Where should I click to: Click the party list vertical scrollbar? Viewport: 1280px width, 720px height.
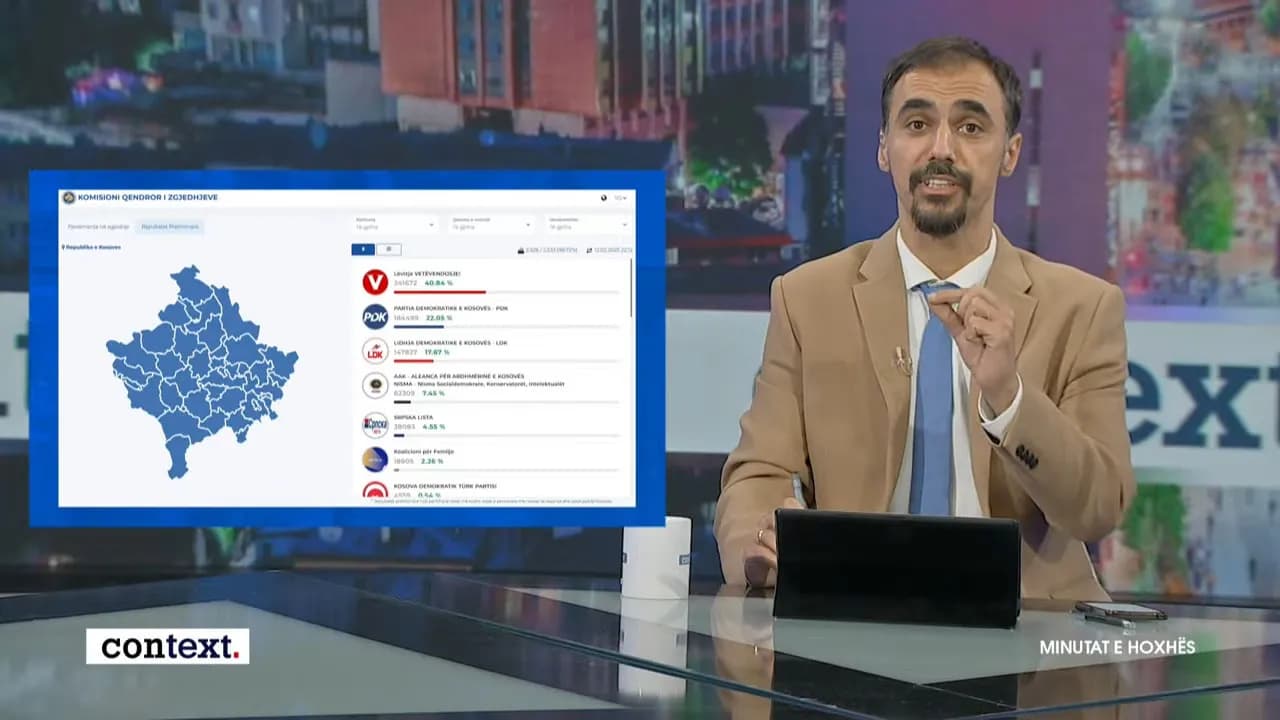631,288
